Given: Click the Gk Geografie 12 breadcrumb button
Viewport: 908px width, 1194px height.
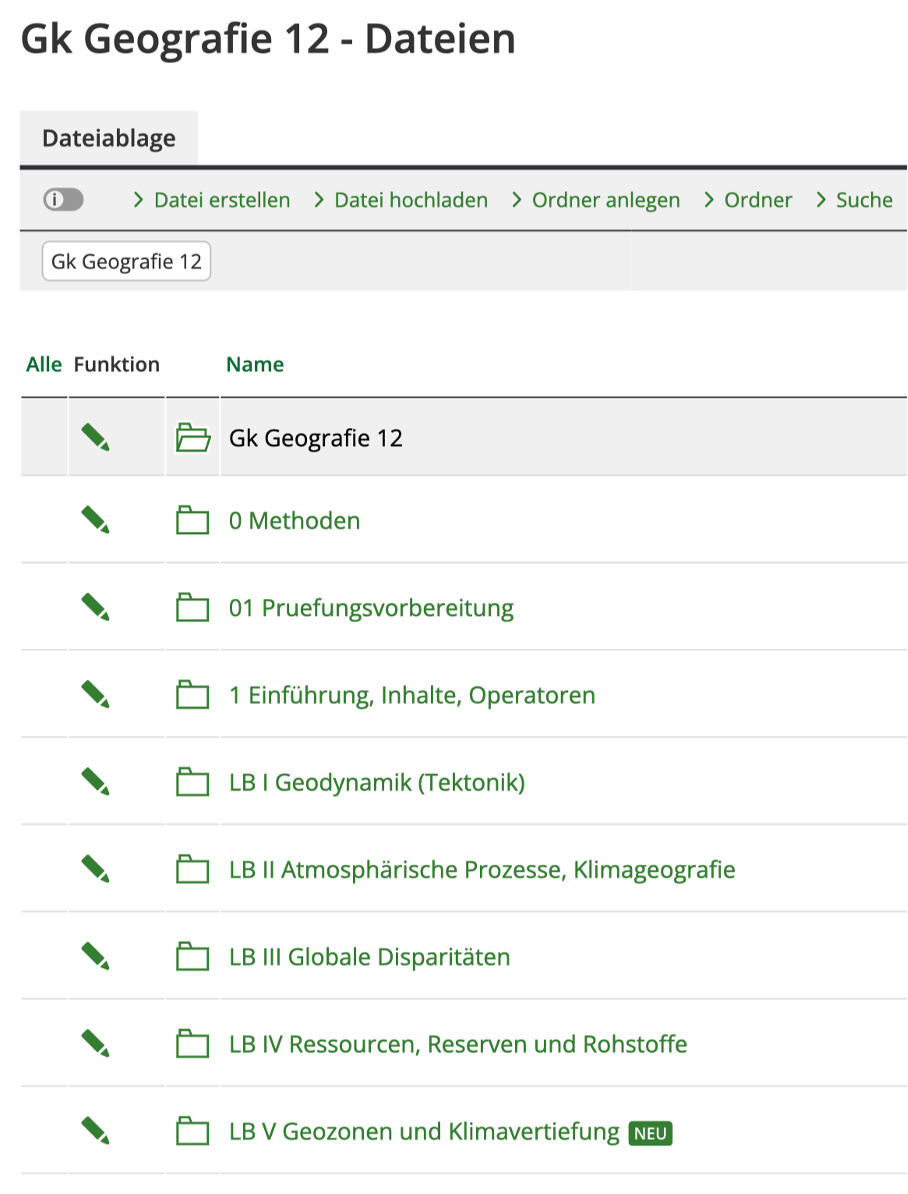Looking at the screenshot, I should 126,262.
